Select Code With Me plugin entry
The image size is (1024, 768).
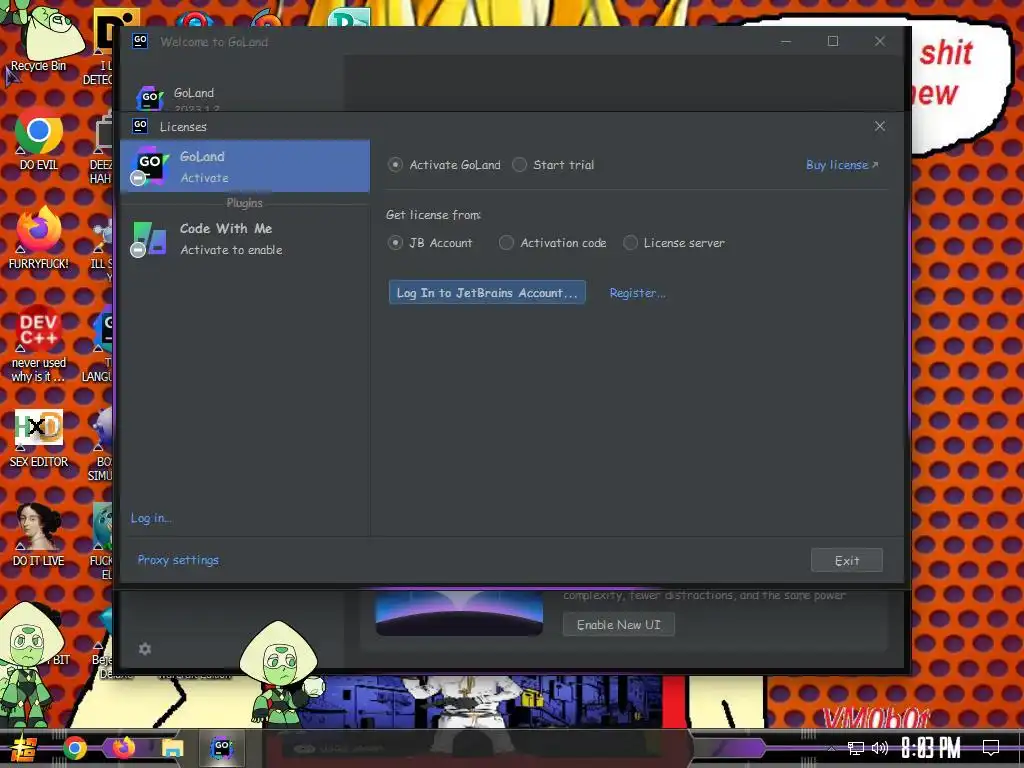[245, 238]
